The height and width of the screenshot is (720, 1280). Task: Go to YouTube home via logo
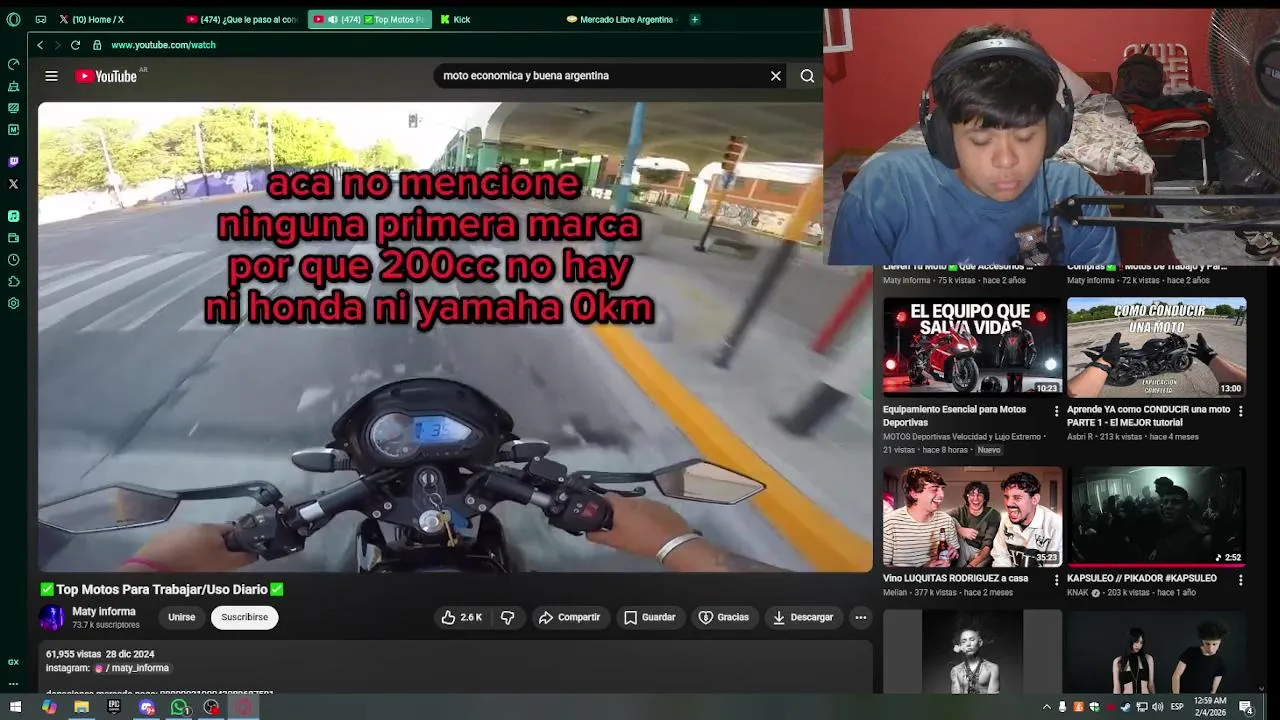[106, 76]
